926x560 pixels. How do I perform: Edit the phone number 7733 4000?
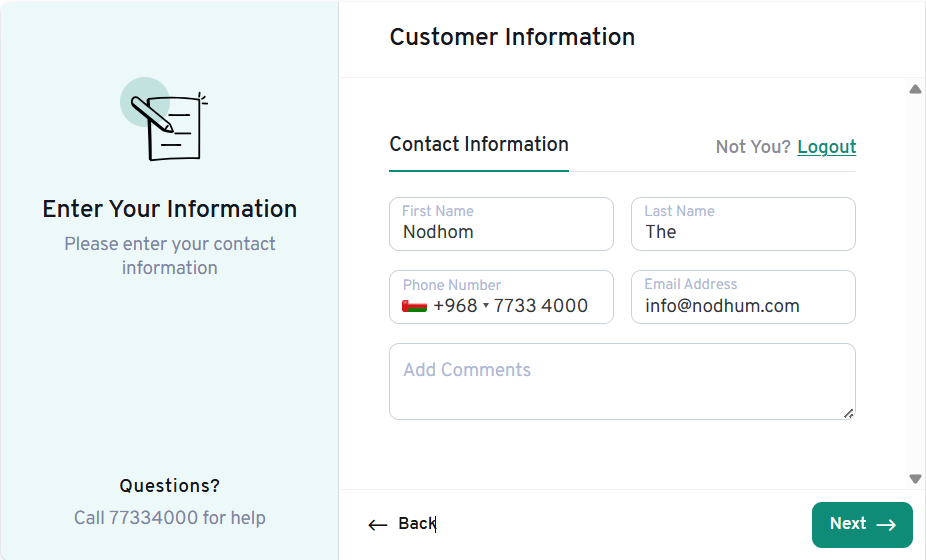pyautogui.click(x=541, y=306)
